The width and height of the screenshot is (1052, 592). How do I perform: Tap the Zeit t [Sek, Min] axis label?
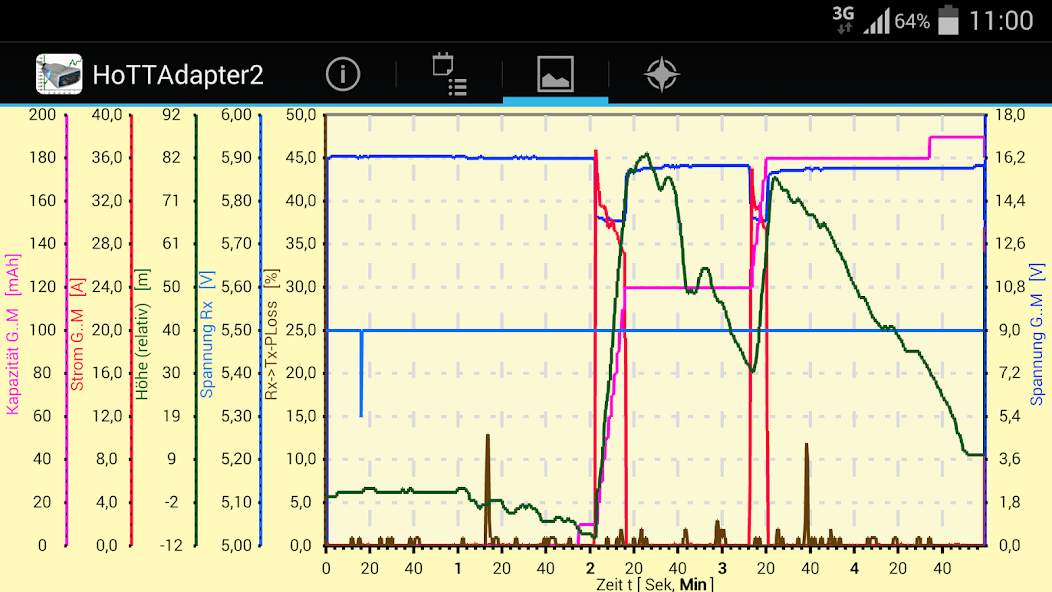pyautogui.click(x=655, y=584)
